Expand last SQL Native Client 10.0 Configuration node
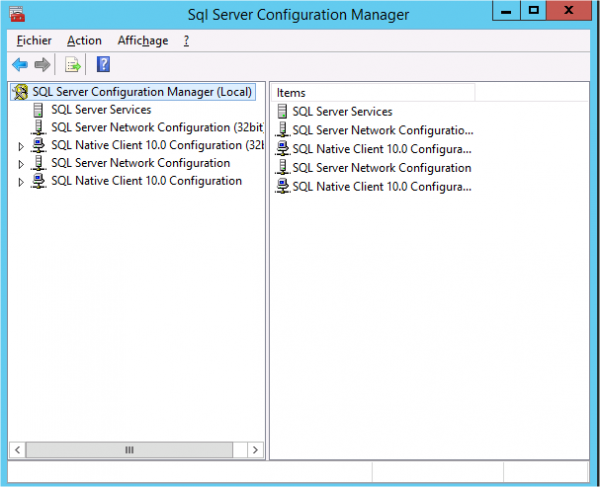Image resolution: width=600 pixels, height=487 pixels. 21,182
